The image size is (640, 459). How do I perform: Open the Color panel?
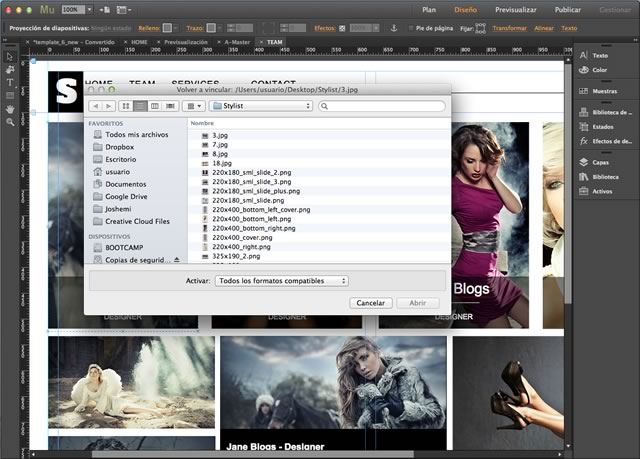point(593,70)
